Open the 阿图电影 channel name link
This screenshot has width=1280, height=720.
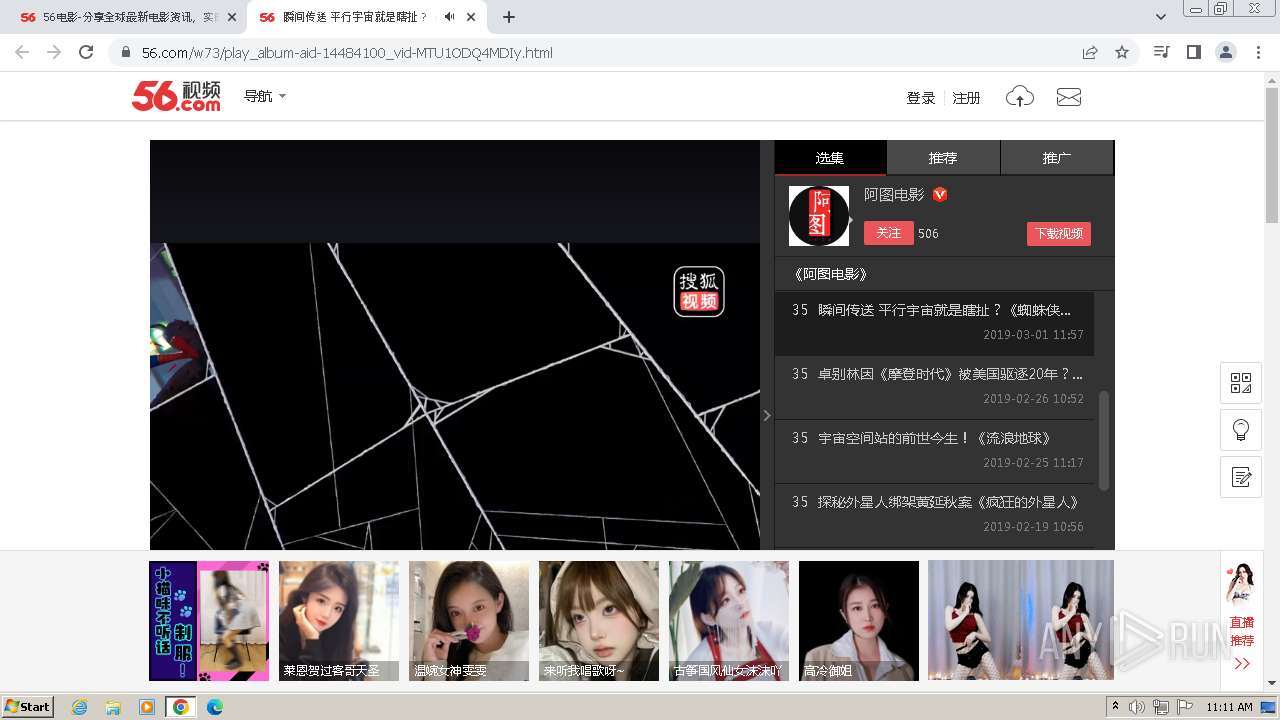pyautogui.click(x=894, y=195)
